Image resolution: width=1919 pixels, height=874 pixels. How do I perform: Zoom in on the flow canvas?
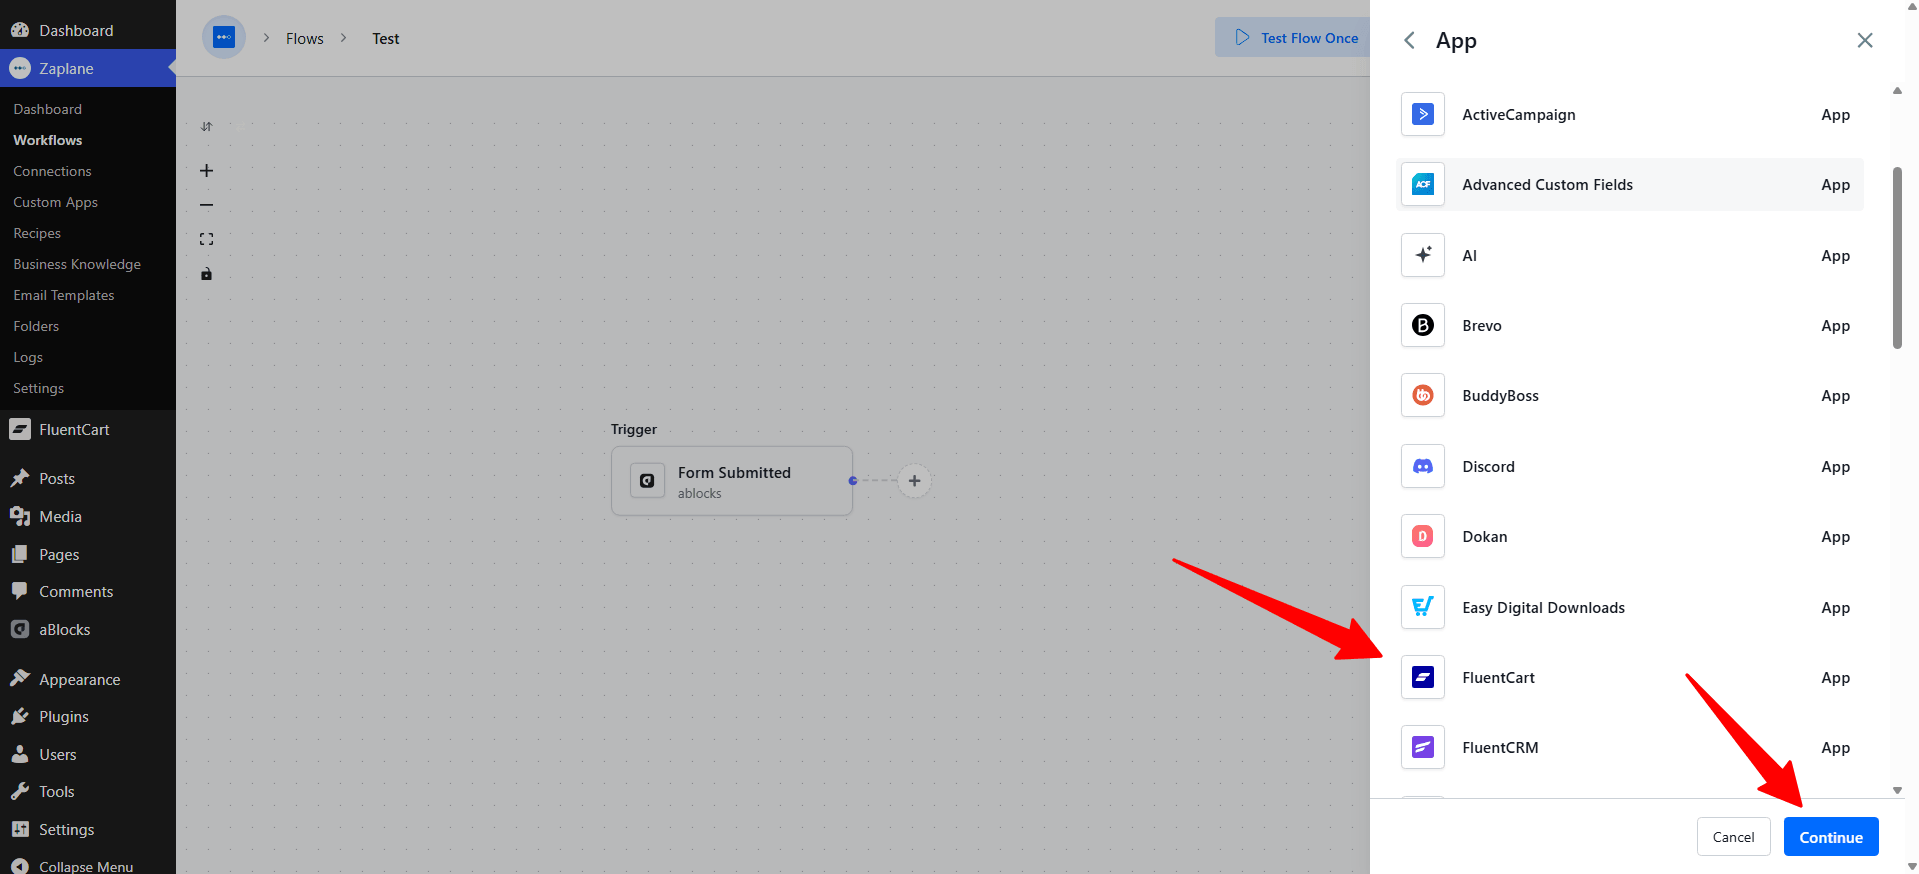click(206, 171)
